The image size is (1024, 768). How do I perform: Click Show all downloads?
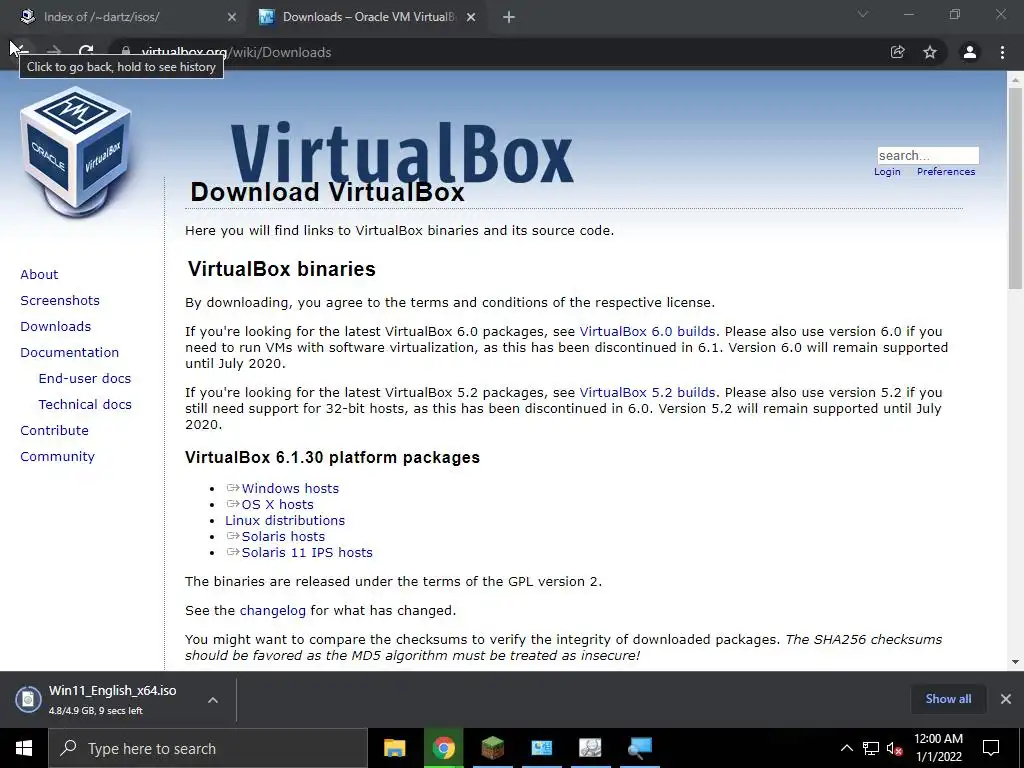(948, 699)
